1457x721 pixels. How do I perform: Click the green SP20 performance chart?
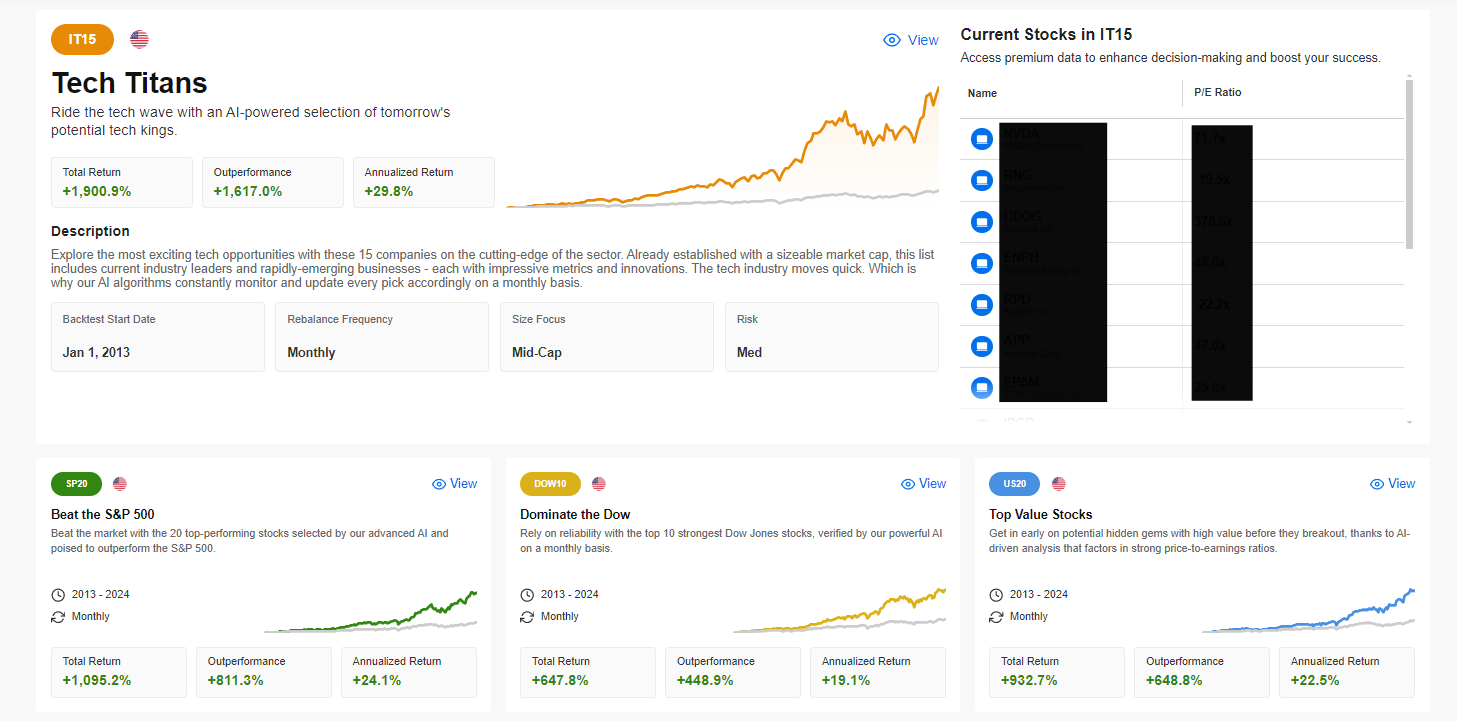[370, 612]
